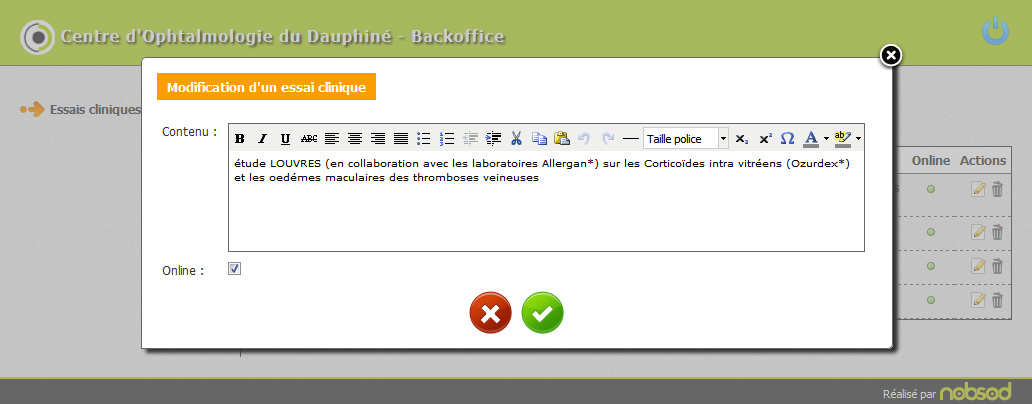1032x404 pixels.
Task: Insert a horizontal rule line
Action: point(631,139)
